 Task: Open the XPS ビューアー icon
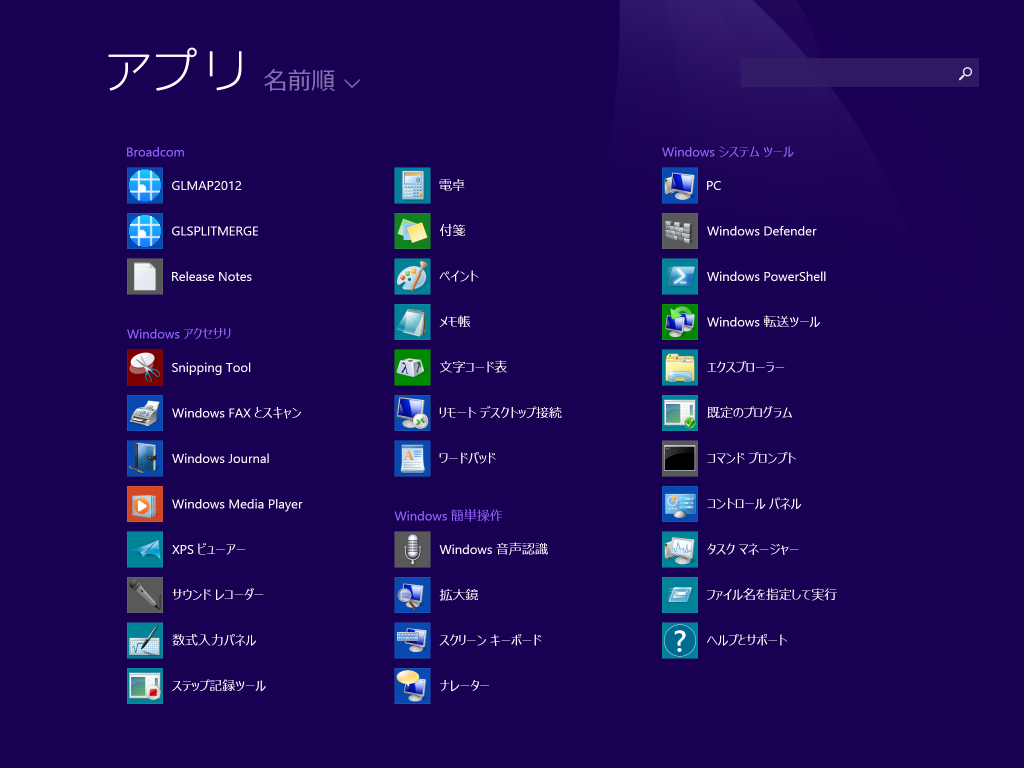[x=144, y=549]
